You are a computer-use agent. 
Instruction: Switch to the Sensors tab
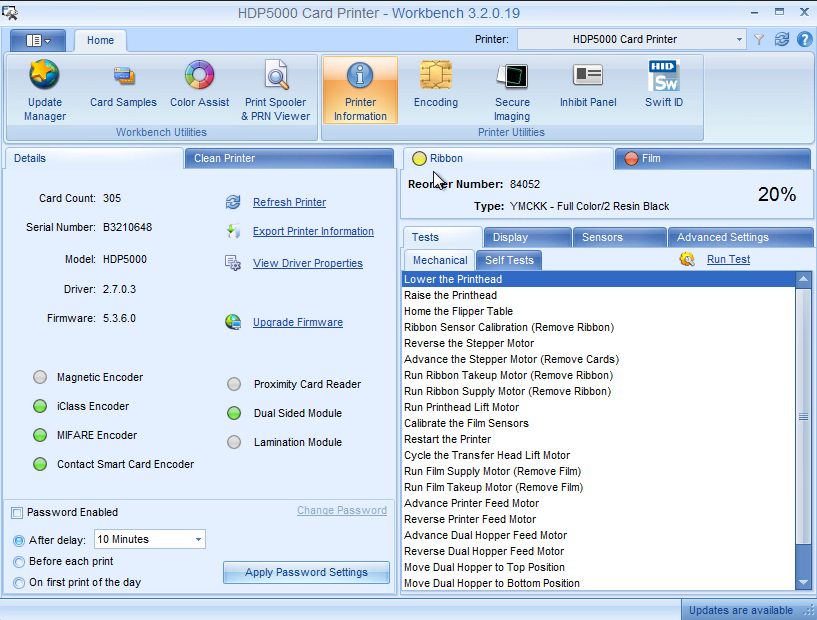tap(602, 237)
